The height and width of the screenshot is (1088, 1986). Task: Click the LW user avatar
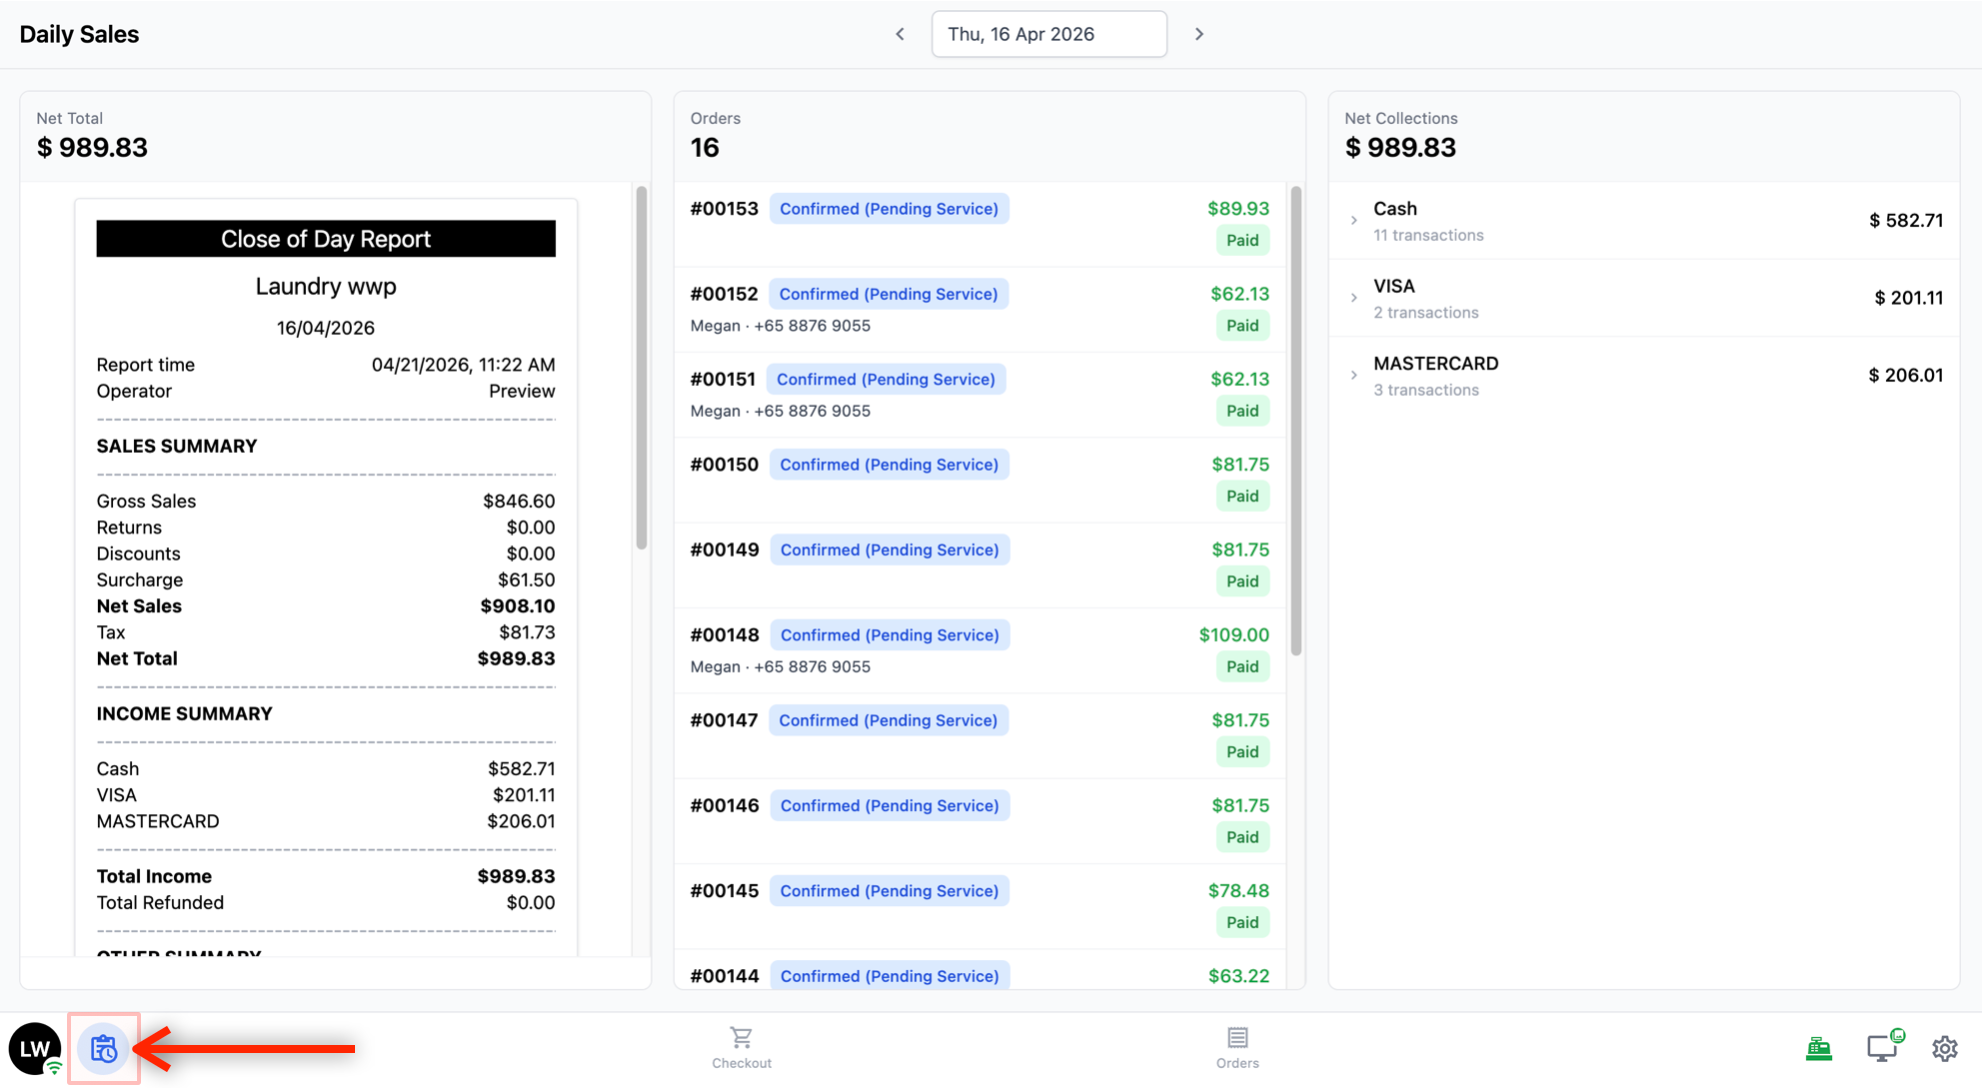[35, 1048]
